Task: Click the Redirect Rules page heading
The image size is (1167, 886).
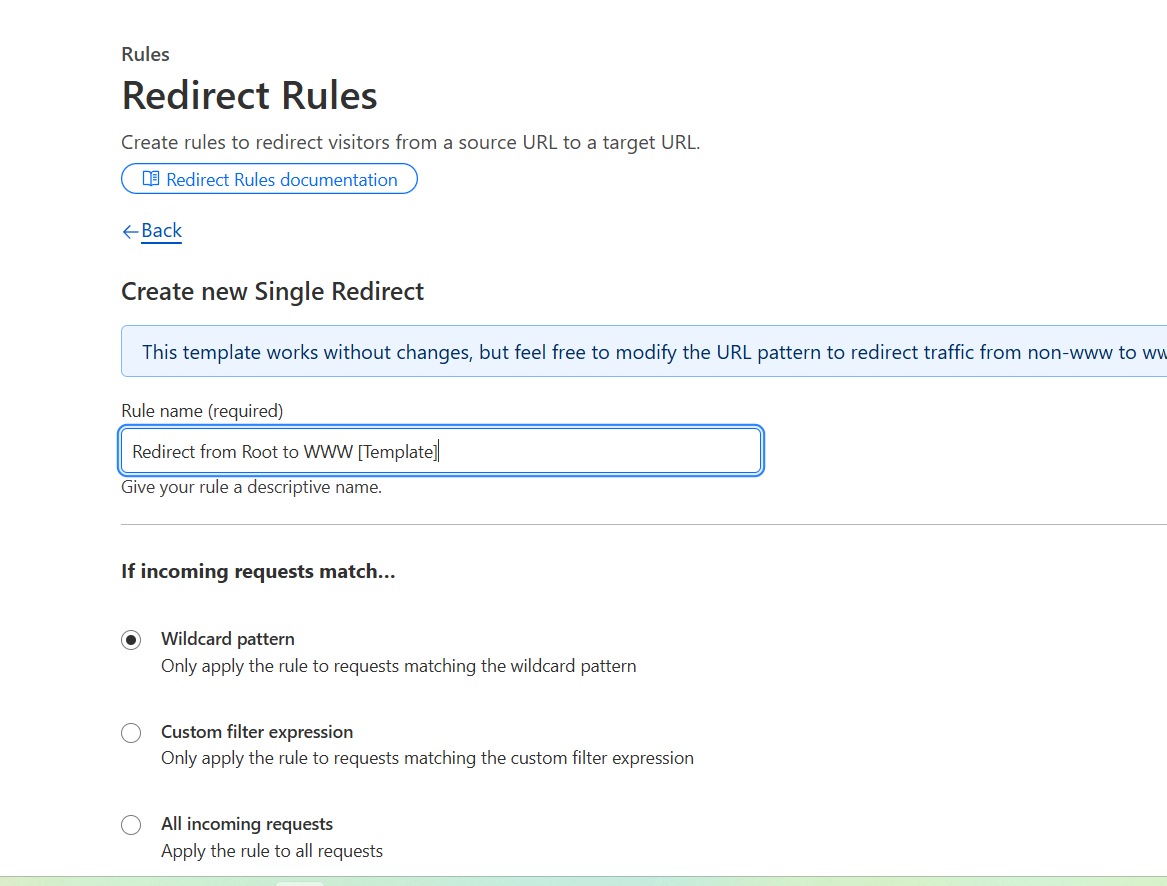Action: [x=249, y=95]
